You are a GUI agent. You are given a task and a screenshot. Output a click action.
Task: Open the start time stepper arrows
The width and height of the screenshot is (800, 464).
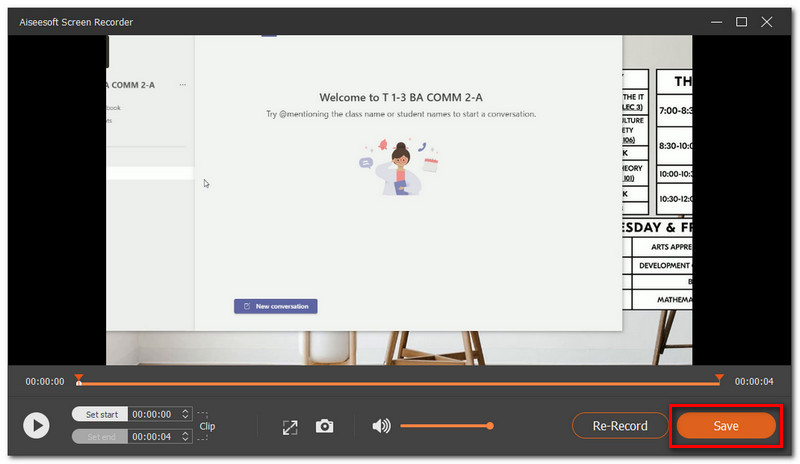point(185,414)
